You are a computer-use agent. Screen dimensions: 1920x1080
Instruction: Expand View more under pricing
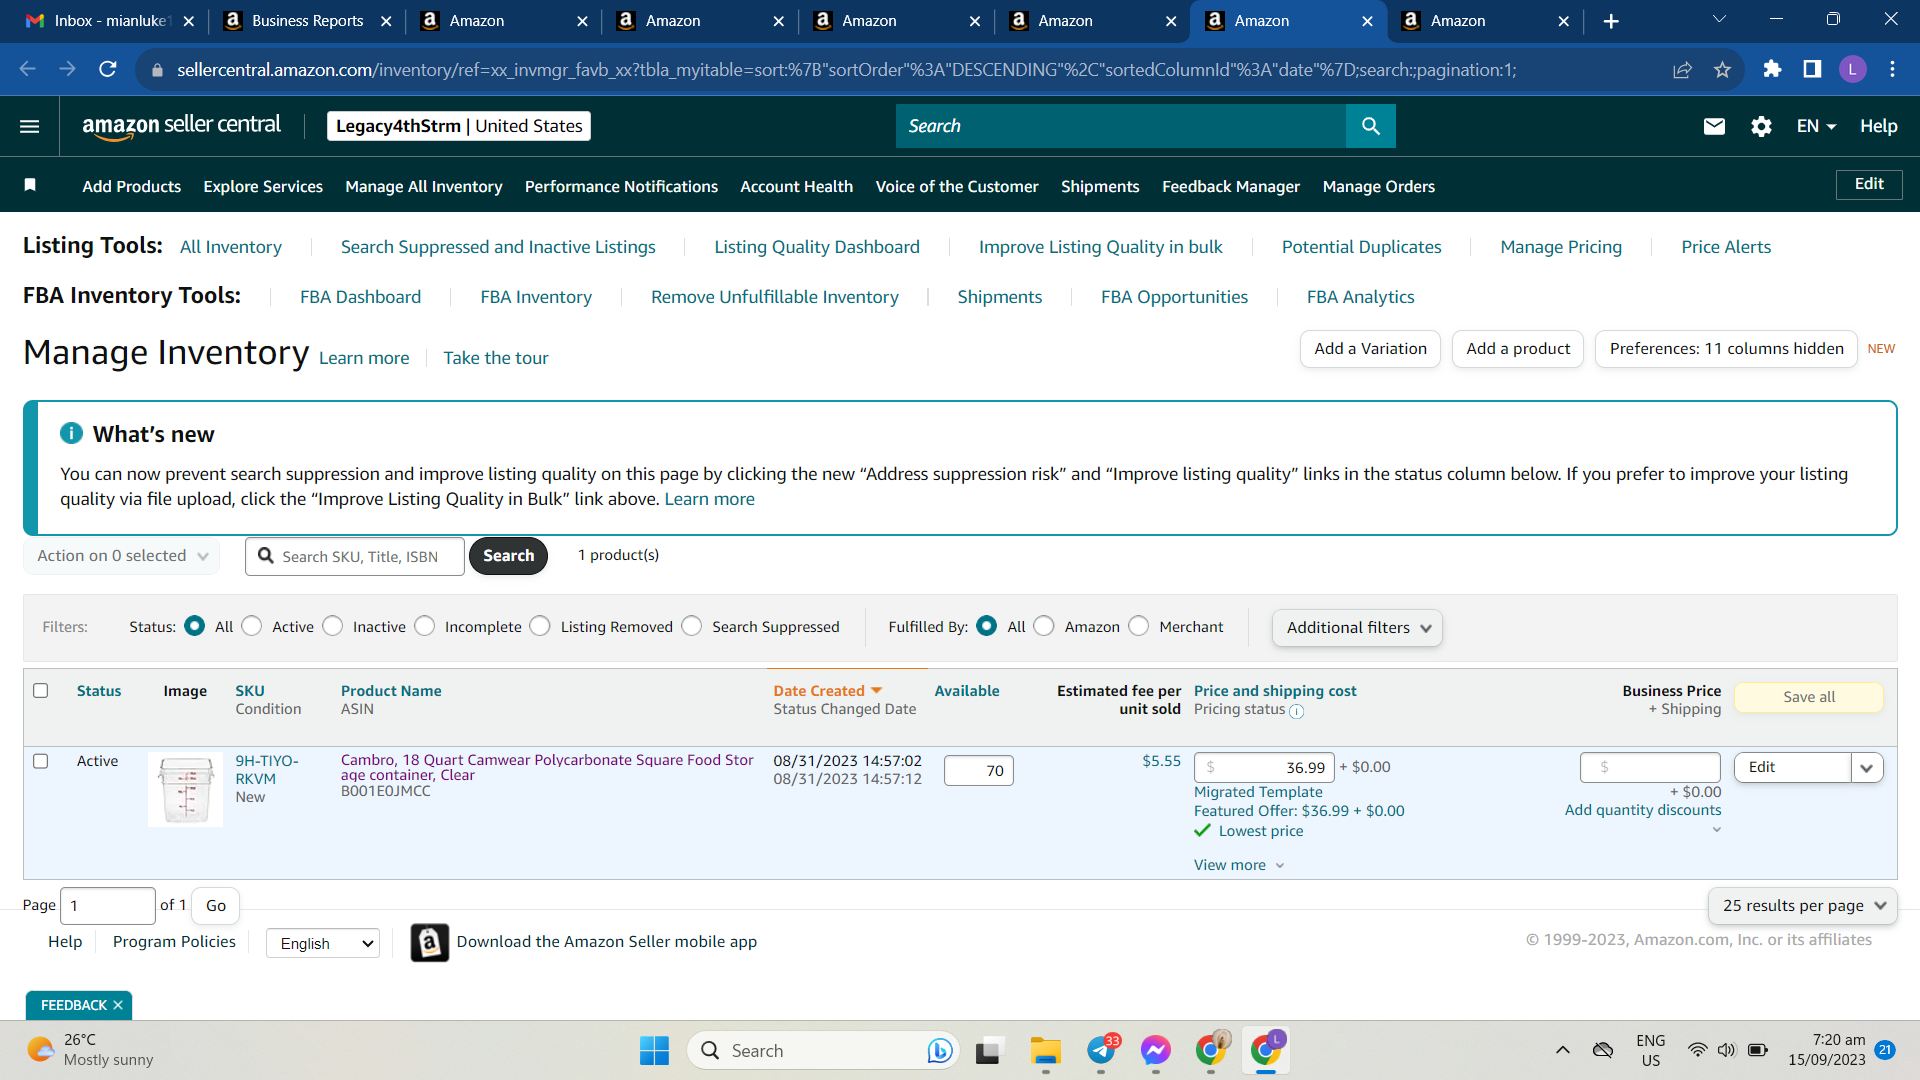click(1239, 865)
